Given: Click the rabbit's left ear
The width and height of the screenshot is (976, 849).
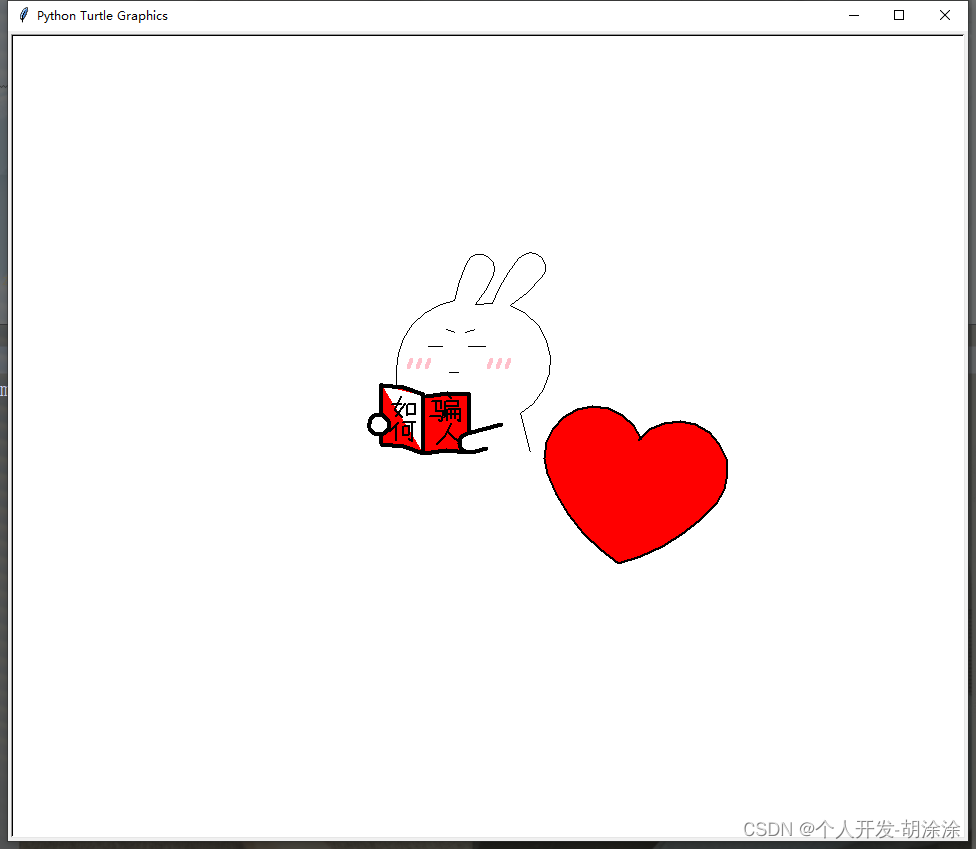Looking at the screenshot, I should (476, 278).
